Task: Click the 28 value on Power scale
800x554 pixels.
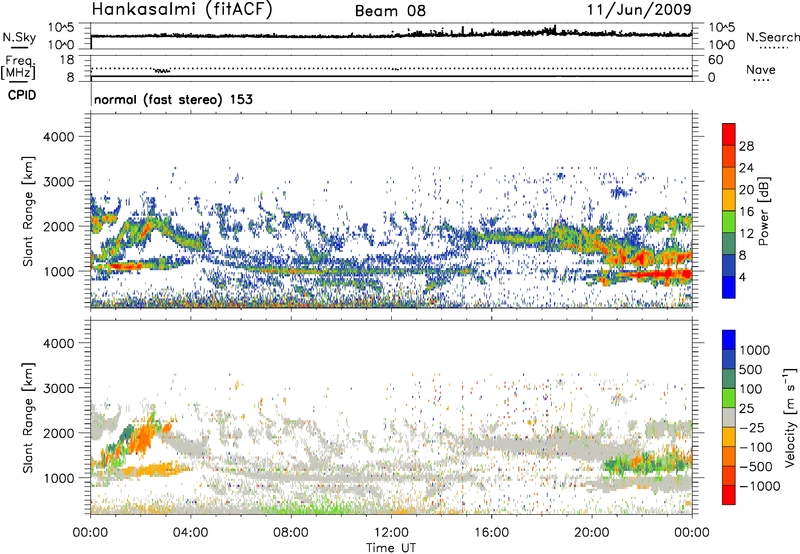Action: pos(746,146)
